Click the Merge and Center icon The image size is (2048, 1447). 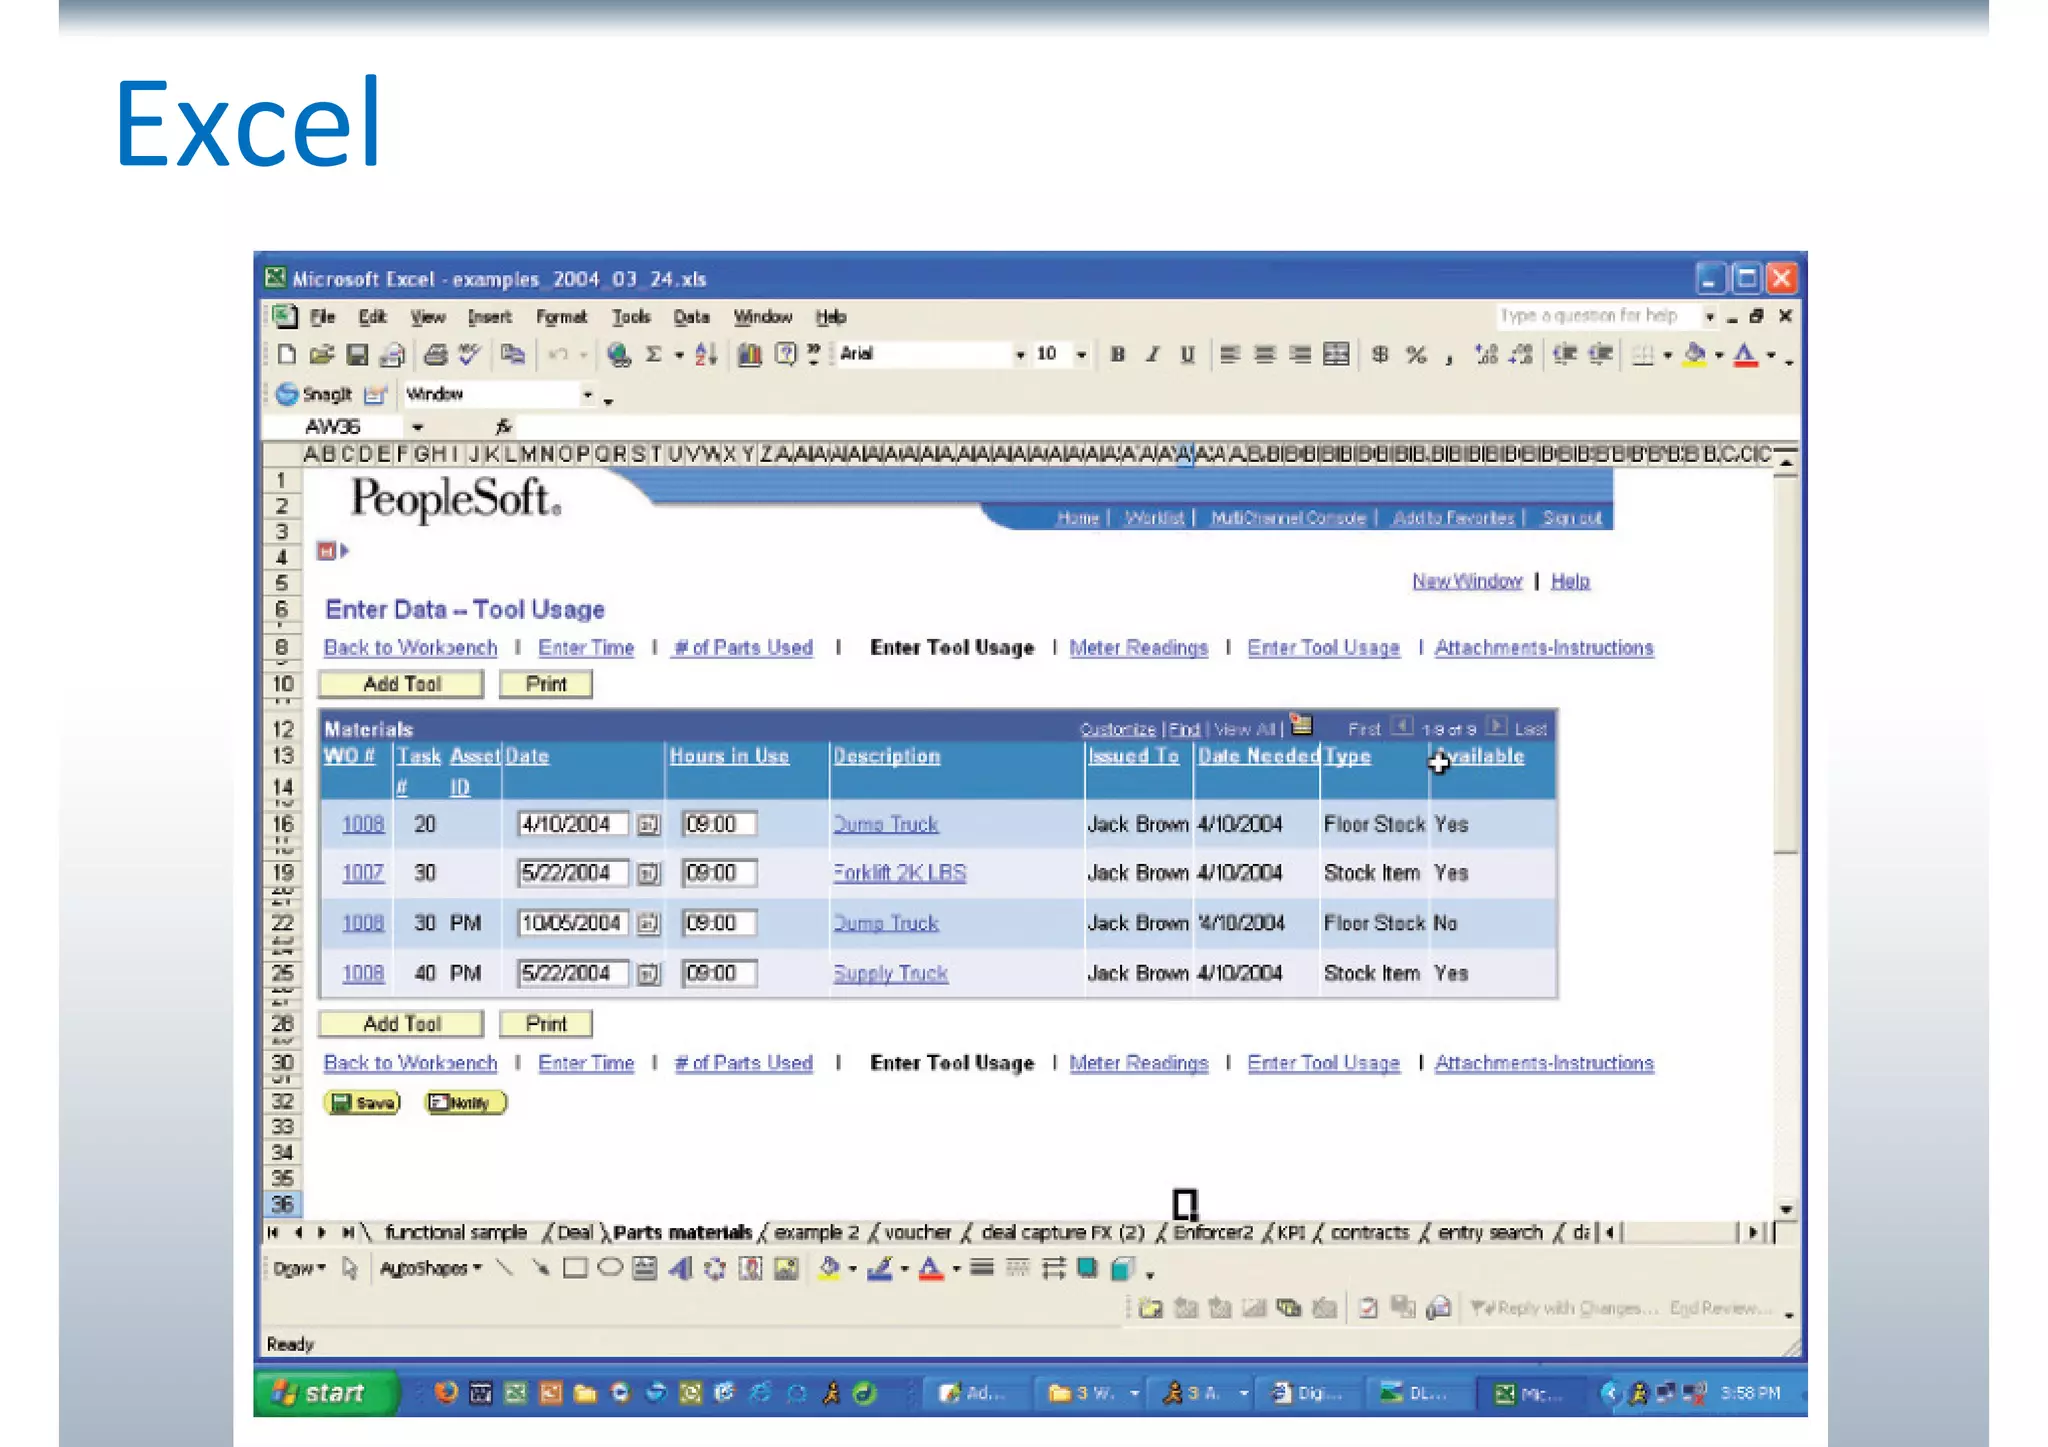point(1336,355)
